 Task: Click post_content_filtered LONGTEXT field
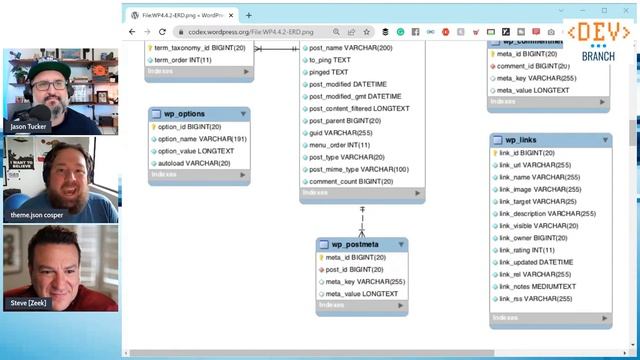(x=359, y=109)
